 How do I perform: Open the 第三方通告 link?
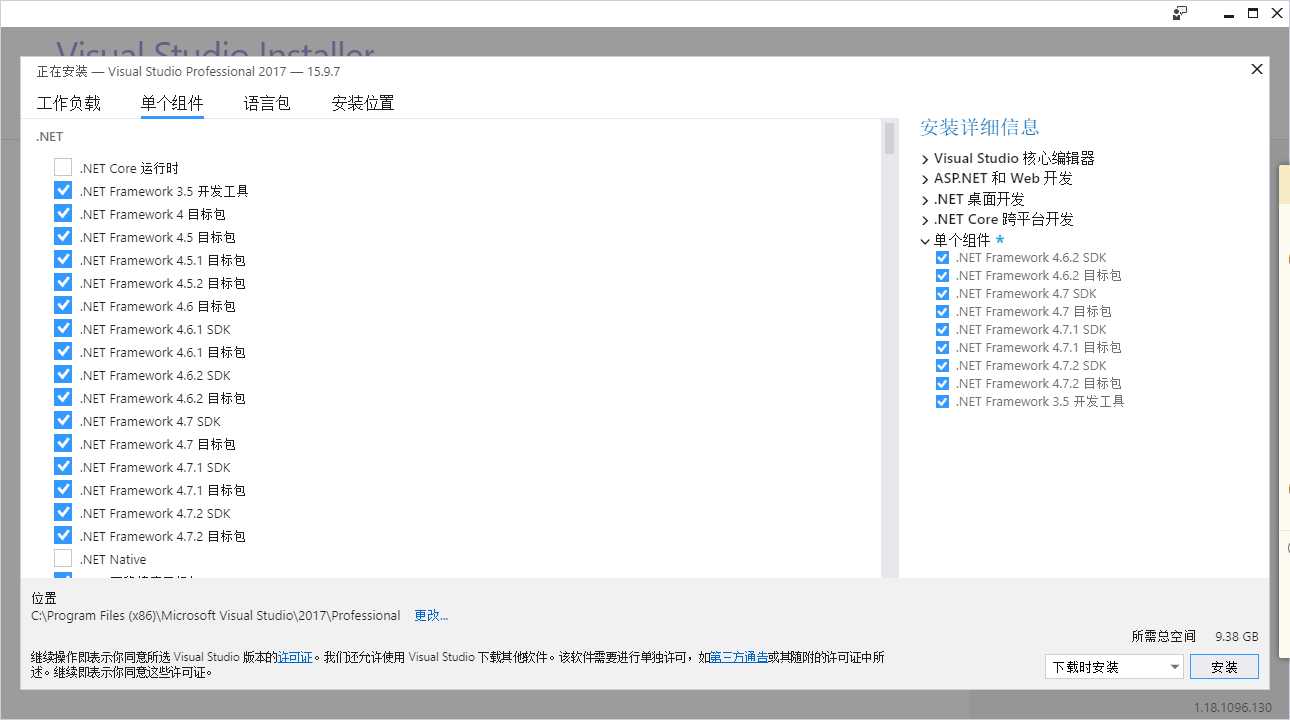(739, 657)
